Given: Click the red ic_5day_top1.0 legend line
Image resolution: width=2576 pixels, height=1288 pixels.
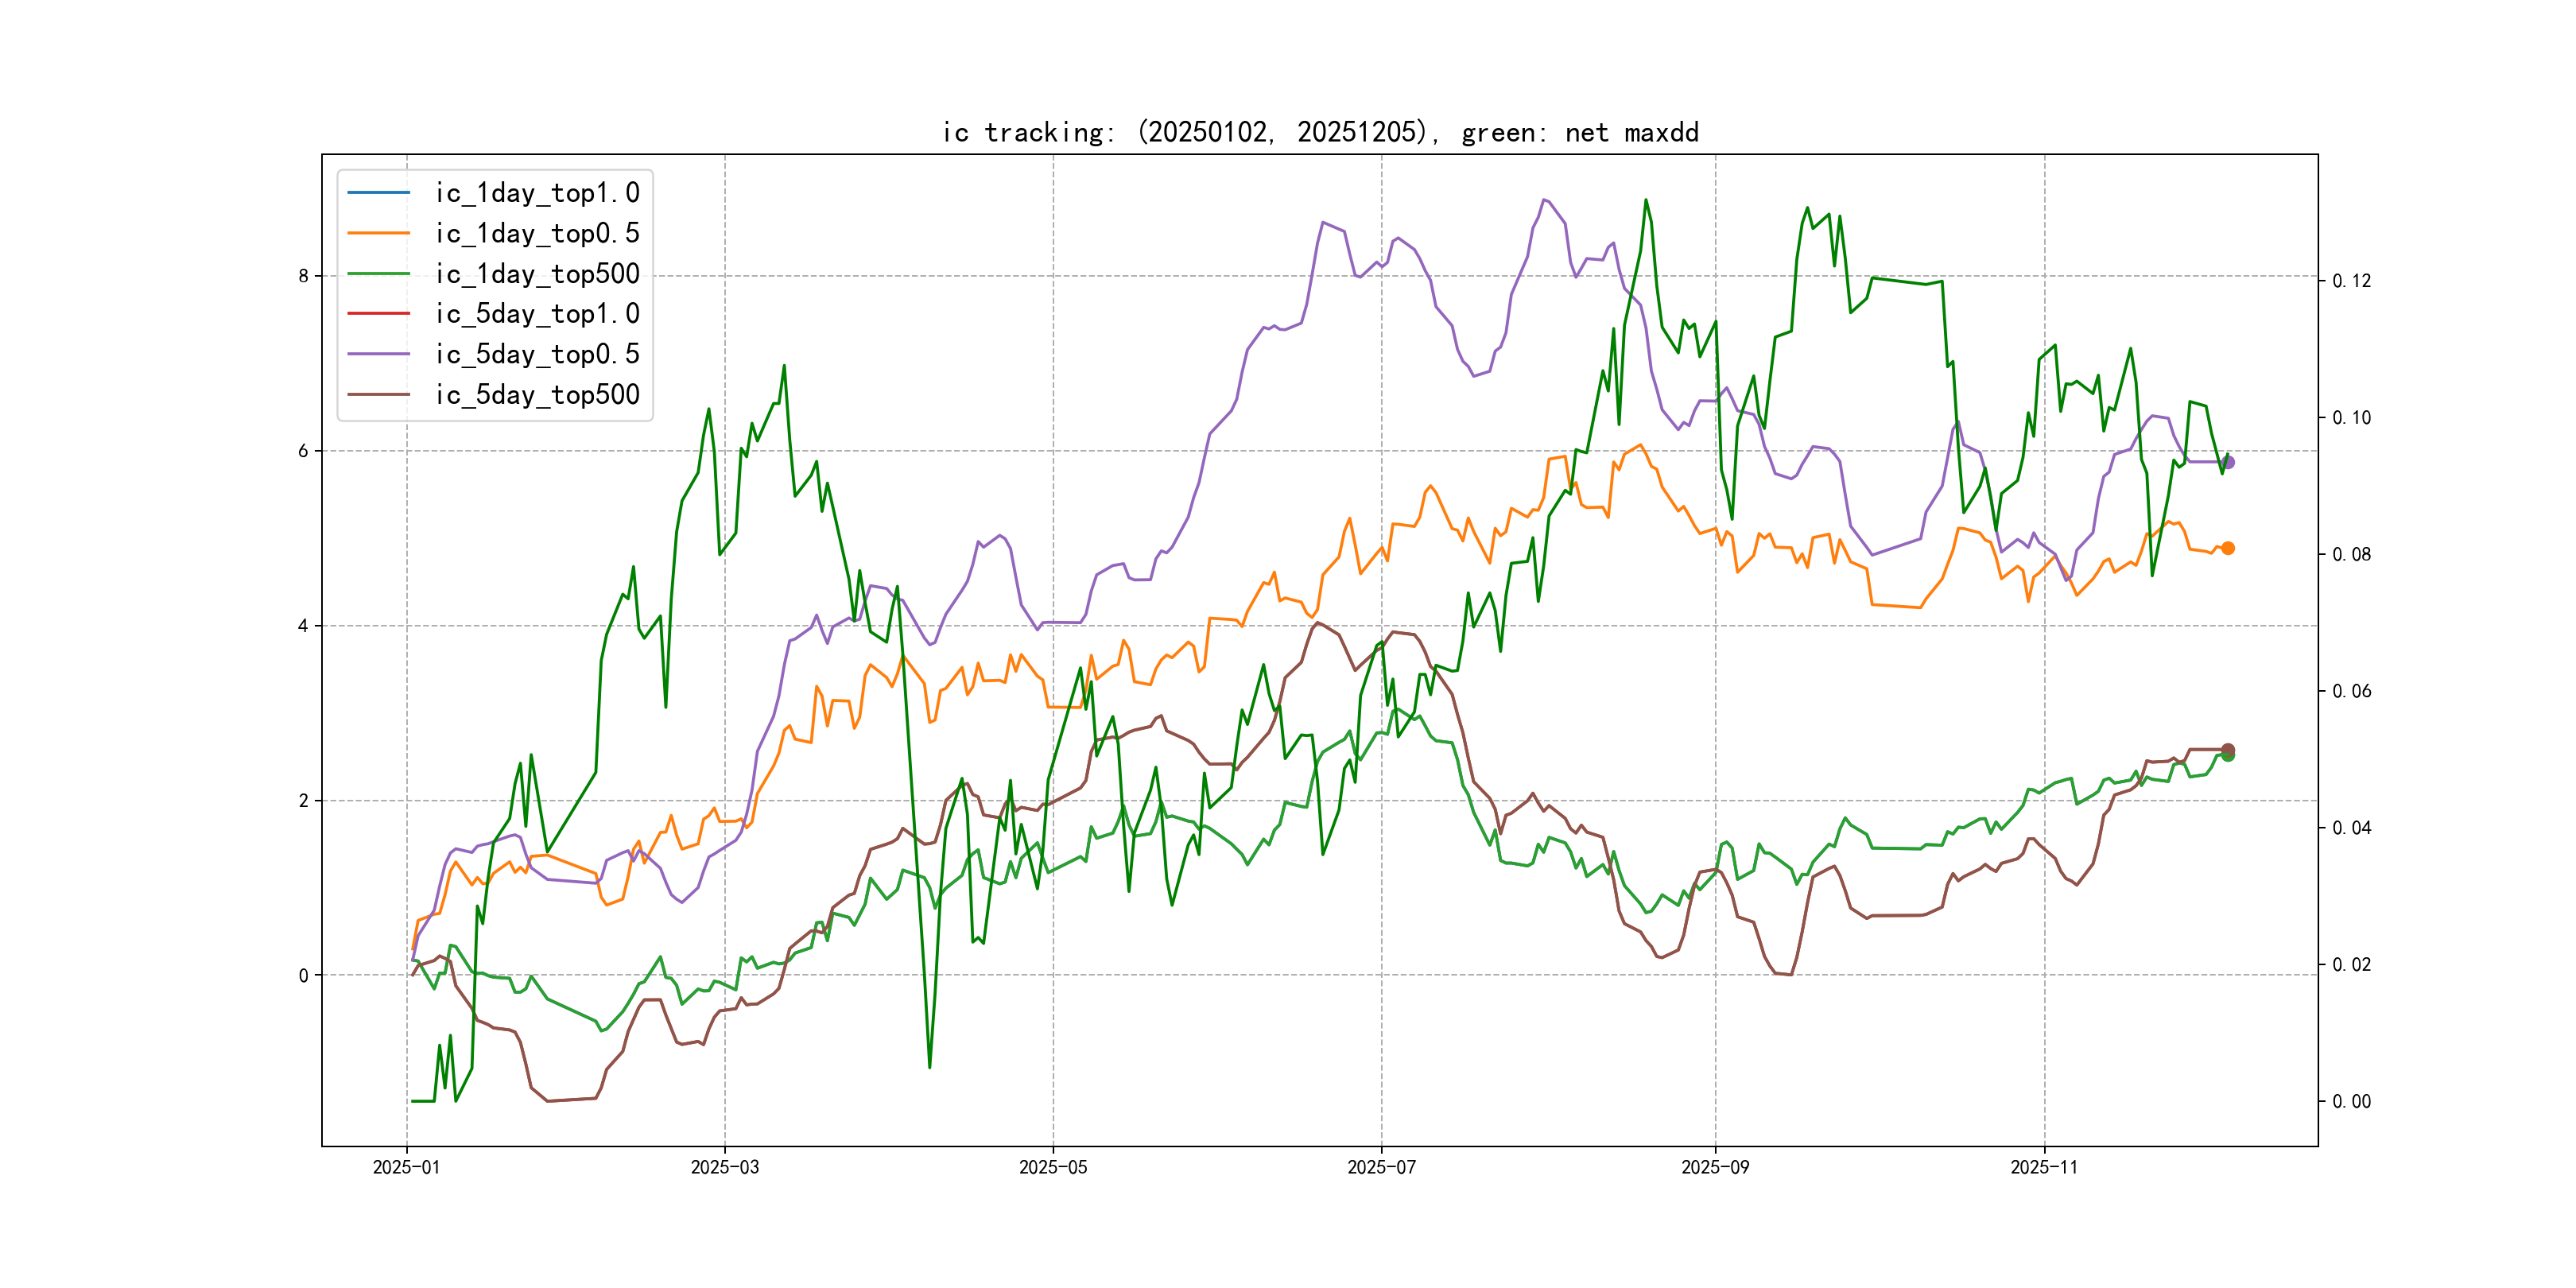Looking at the screenshot, I should [378, 313].
